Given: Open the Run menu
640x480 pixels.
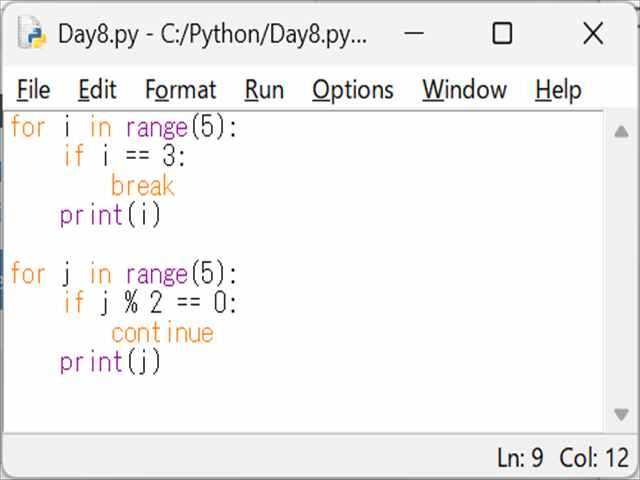Looking at the screenshot, I should [x=264, y=89].
